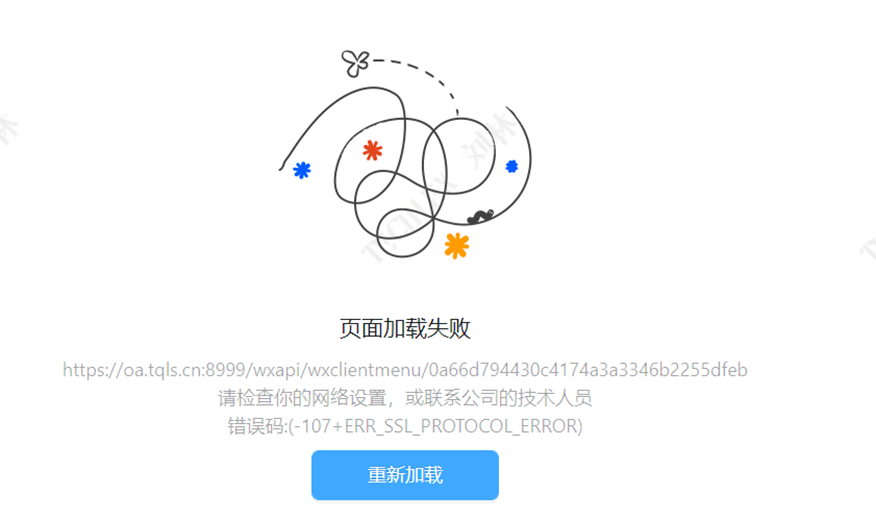The width and height of the screenshot is (876, 520).
Task: Click the blue asterisk left of the scribble
Action: (x=302, y=170)
